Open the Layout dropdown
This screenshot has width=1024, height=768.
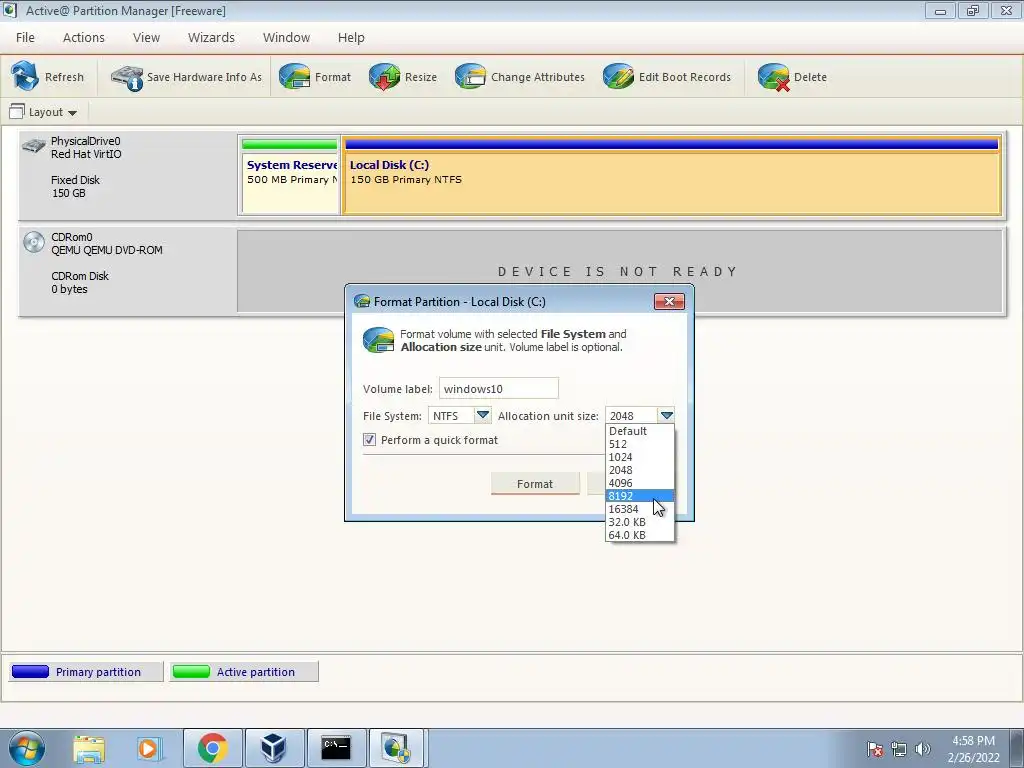pos(43,112)
